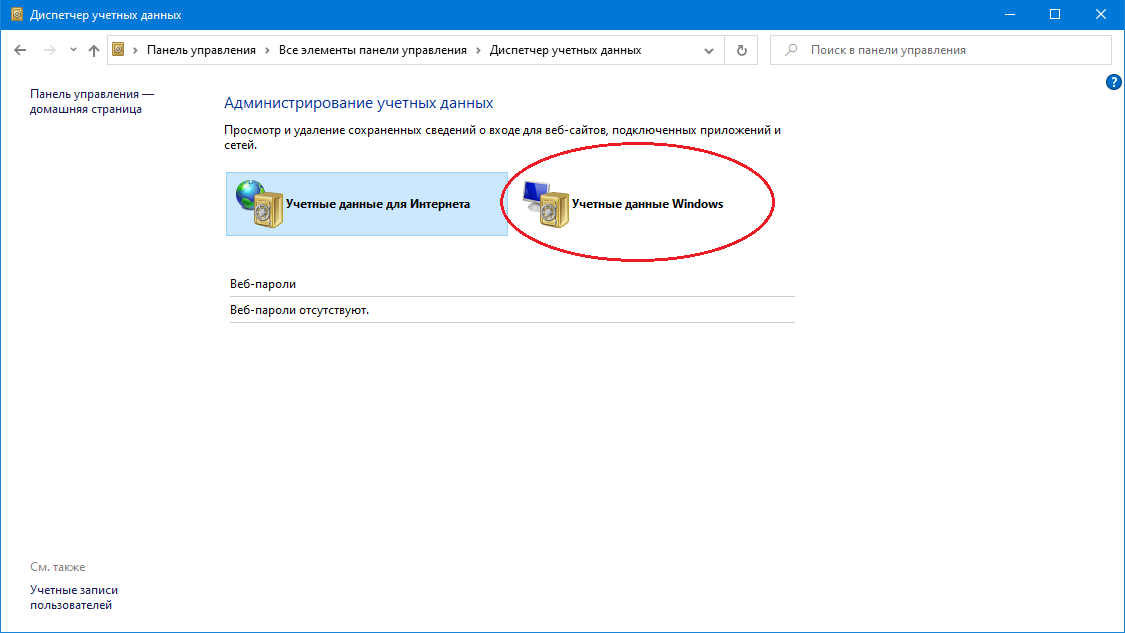Click the monitor and safe icon
The image size is (1125, 633).
point(545,204)
